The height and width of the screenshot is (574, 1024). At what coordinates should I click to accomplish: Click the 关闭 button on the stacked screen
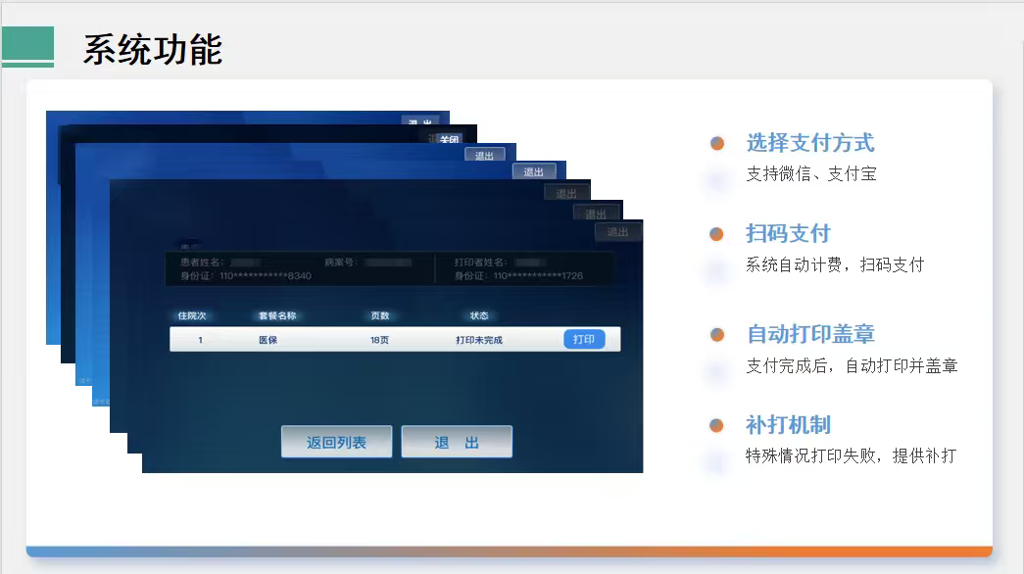click(x=449, y=140)
